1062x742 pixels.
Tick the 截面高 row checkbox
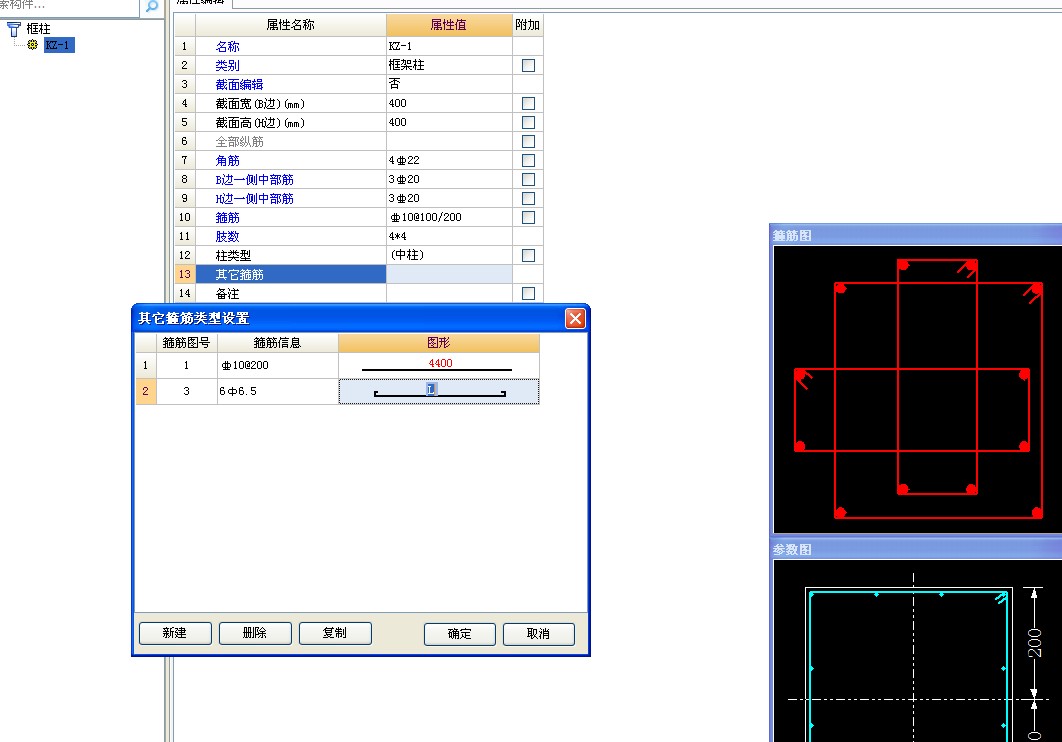tap(528, 122)
